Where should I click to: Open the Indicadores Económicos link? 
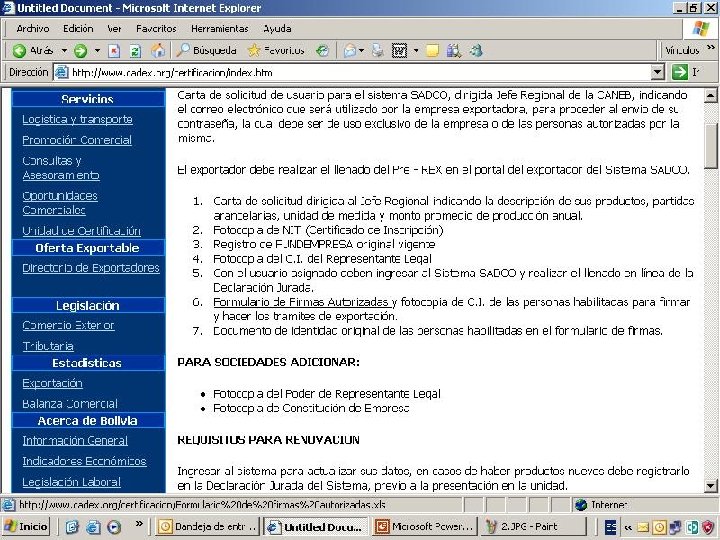click(84, 461)
